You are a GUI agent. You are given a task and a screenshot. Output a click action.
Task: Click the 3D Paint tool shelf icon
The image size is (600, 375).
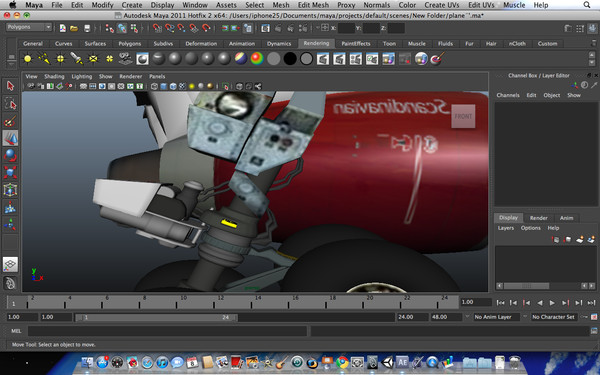pyautogui.click(x=437, y=59)
